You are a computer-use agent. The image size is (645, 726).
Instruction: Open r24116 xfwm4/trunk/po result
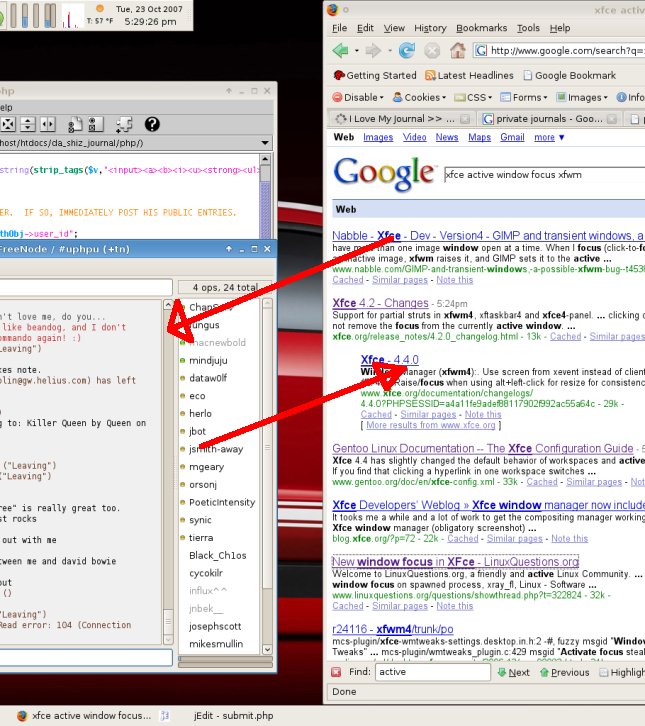click(393, 629)
